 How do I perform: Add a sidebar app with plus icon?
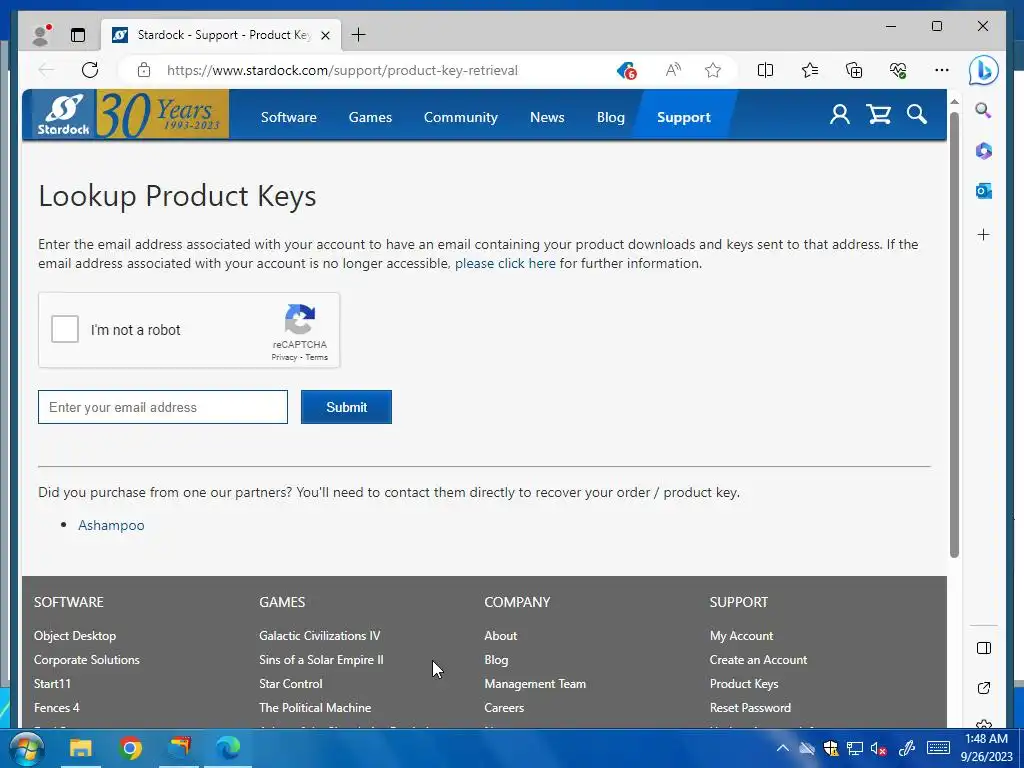pos(984,234)
